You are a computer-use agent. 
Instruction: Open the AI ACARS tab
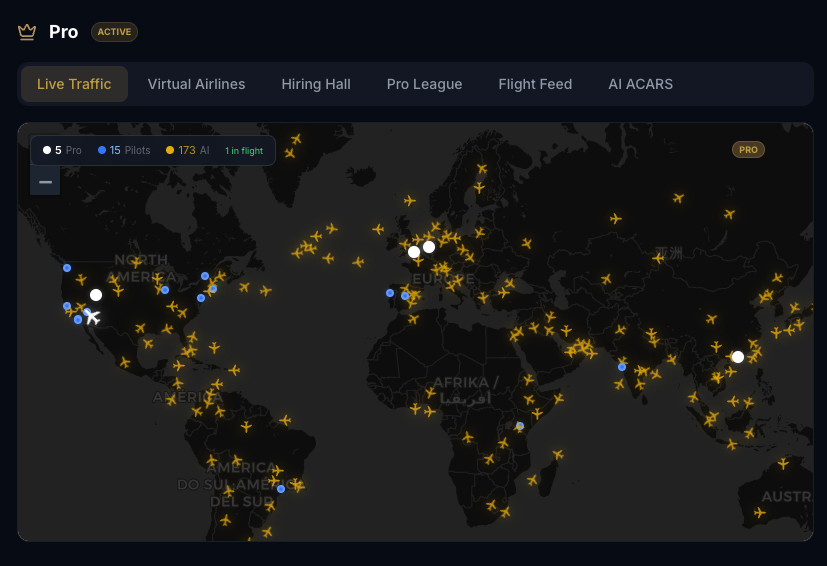point(640,84)
